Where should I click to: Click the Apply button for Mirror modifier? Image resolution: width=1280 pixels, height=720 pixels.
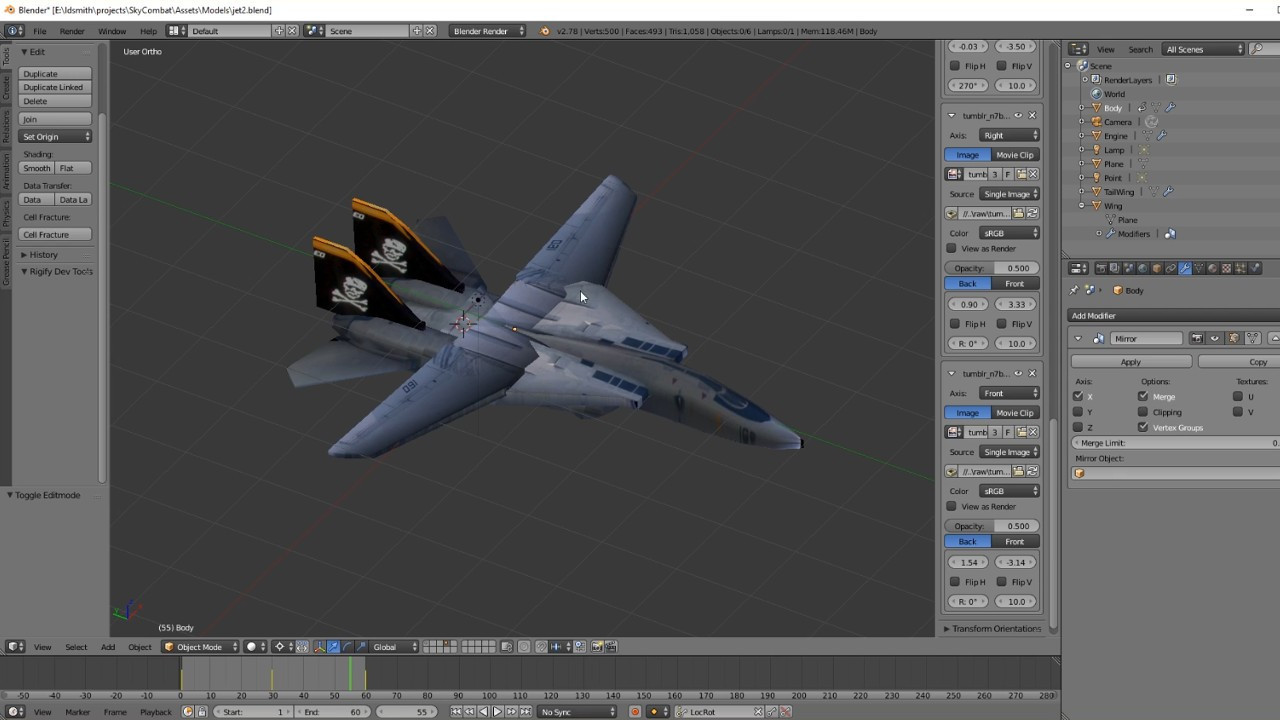(x=1131, y=362)
